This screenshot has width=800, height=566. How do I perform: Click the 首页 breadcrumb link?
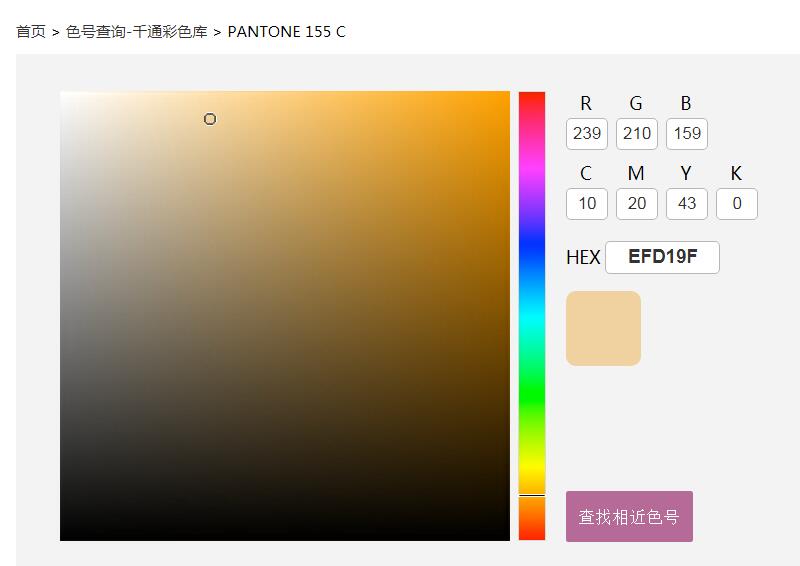(31, 32)
